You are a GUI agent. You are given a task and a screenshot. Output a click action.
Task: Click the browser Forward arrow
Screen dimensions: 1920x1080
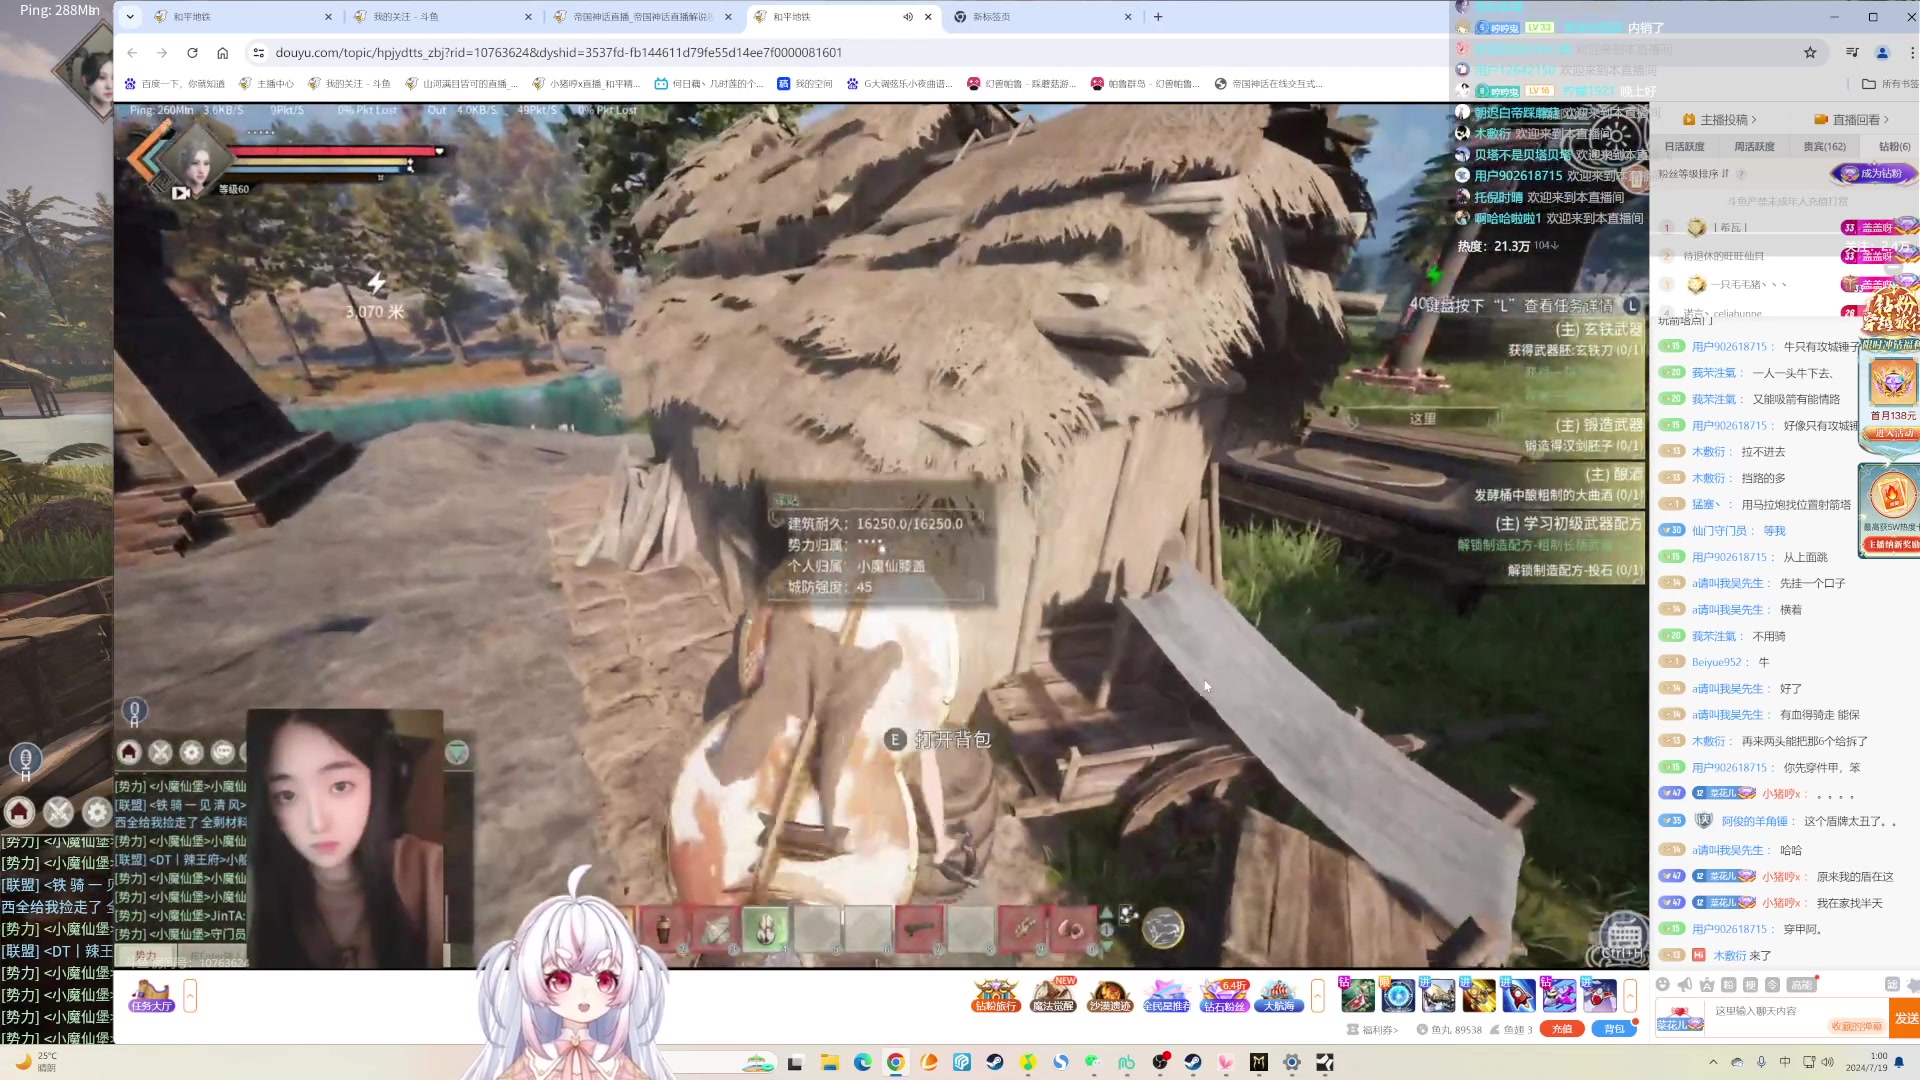coord(162,53)
